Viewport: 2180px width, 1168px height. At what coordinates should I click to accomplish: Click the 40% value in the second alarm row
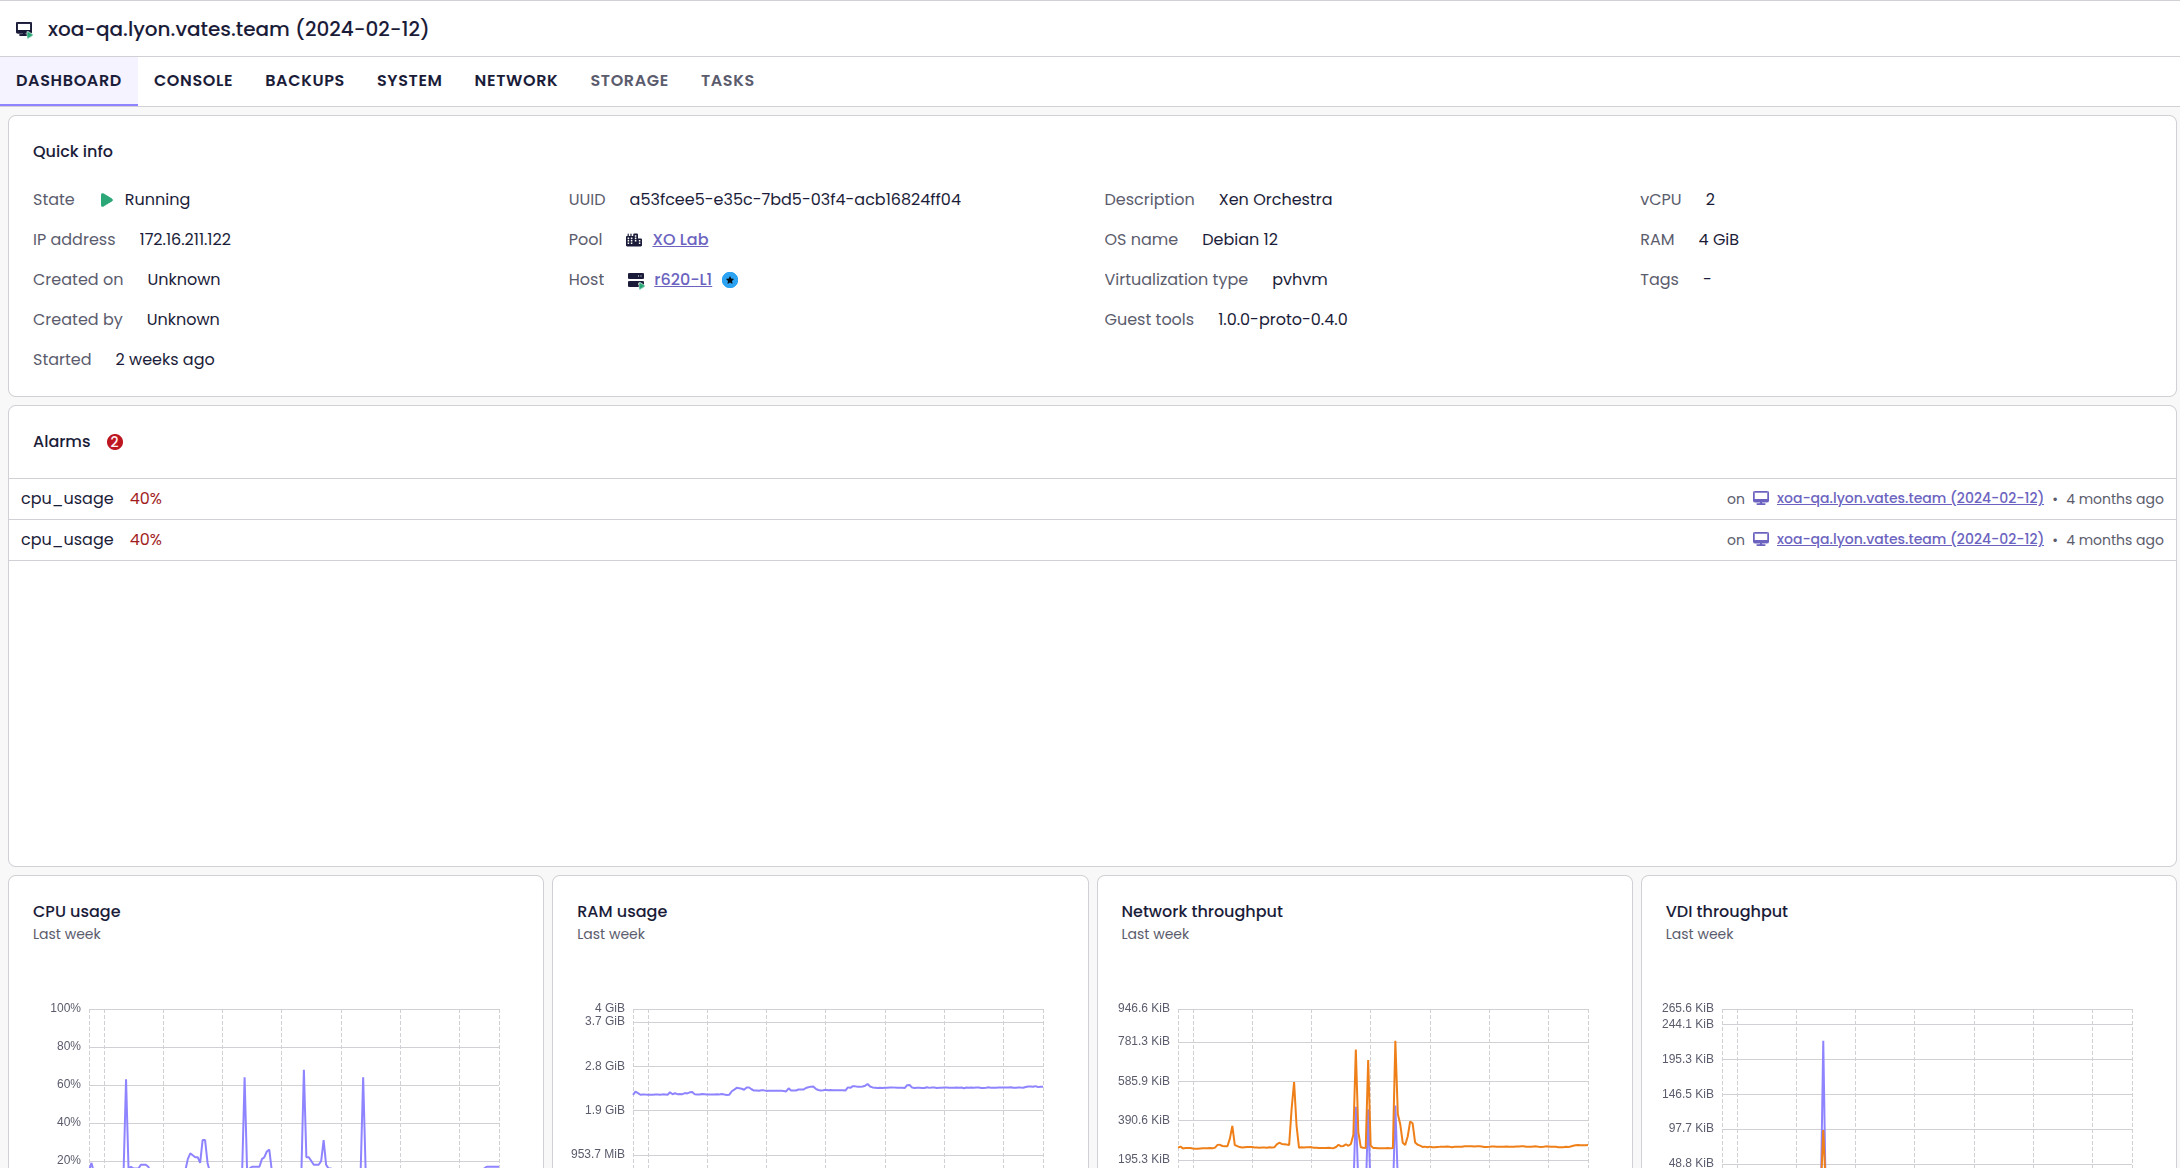(146, 540)
